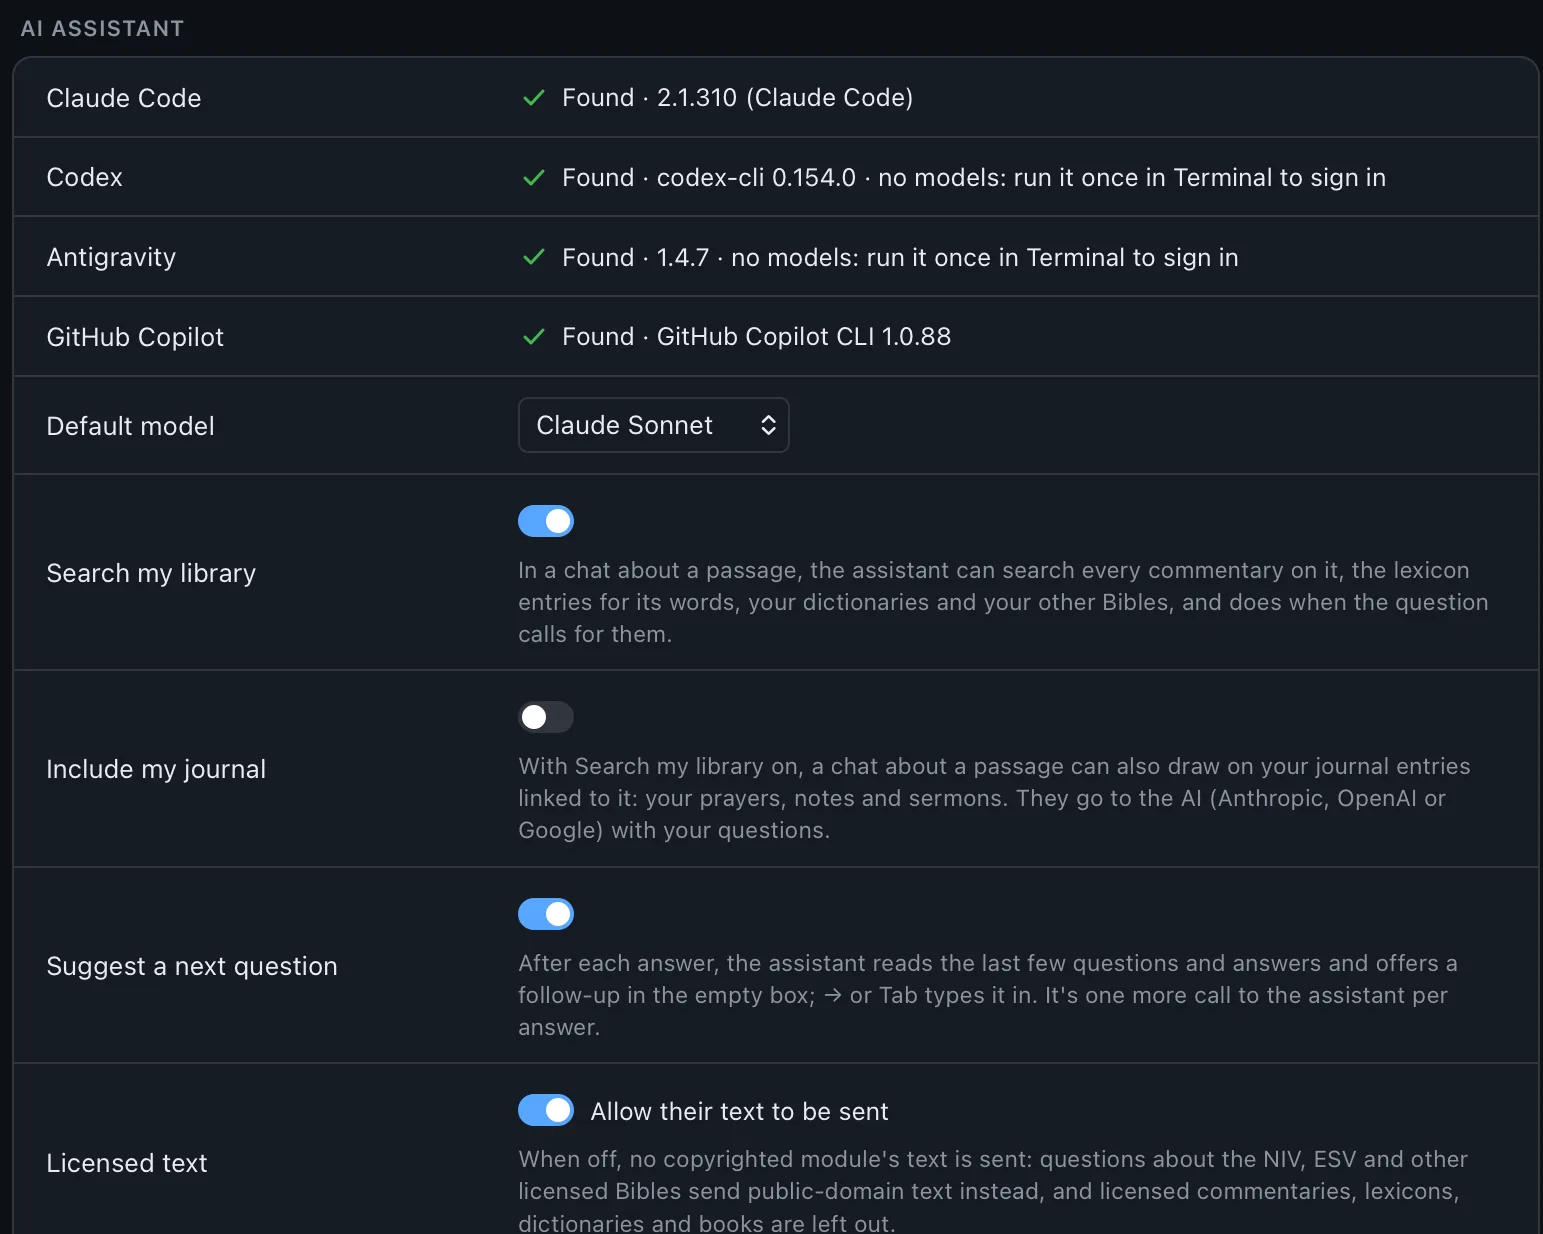Click the green checkmark in the Antigravity row
The height and width of the screenshot is (1234, 1543).
(534, 257)
